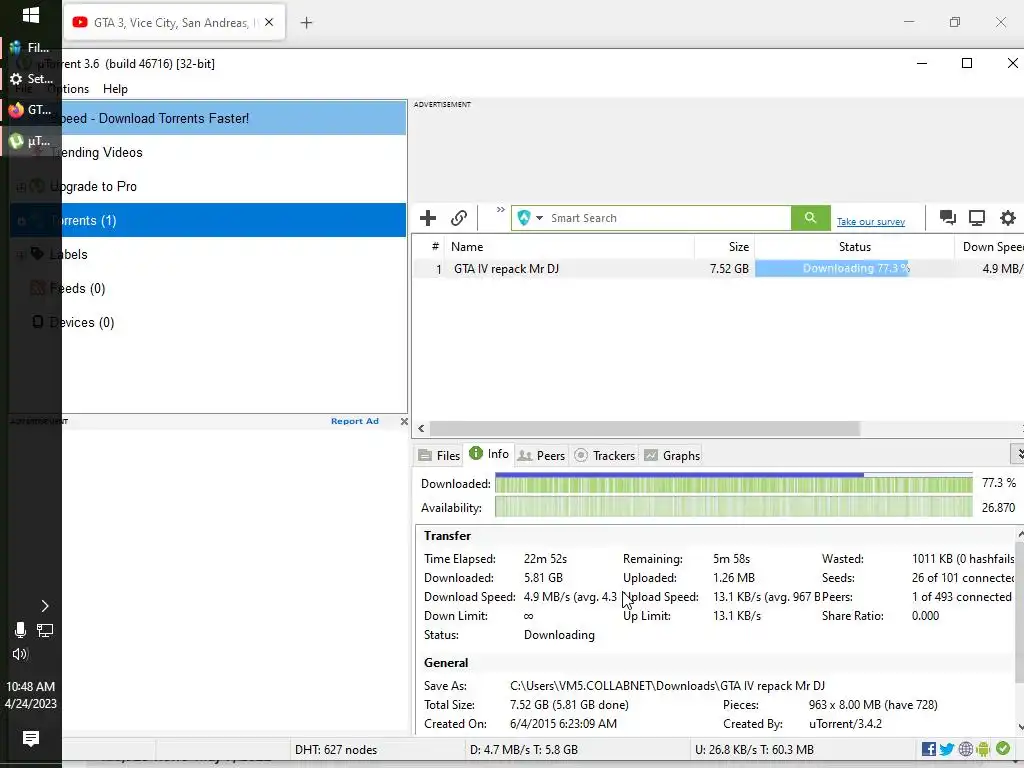The height and width of the screenshot is (768, 1024).
Task: Open the notification center icon
Action: click(31, 738)
